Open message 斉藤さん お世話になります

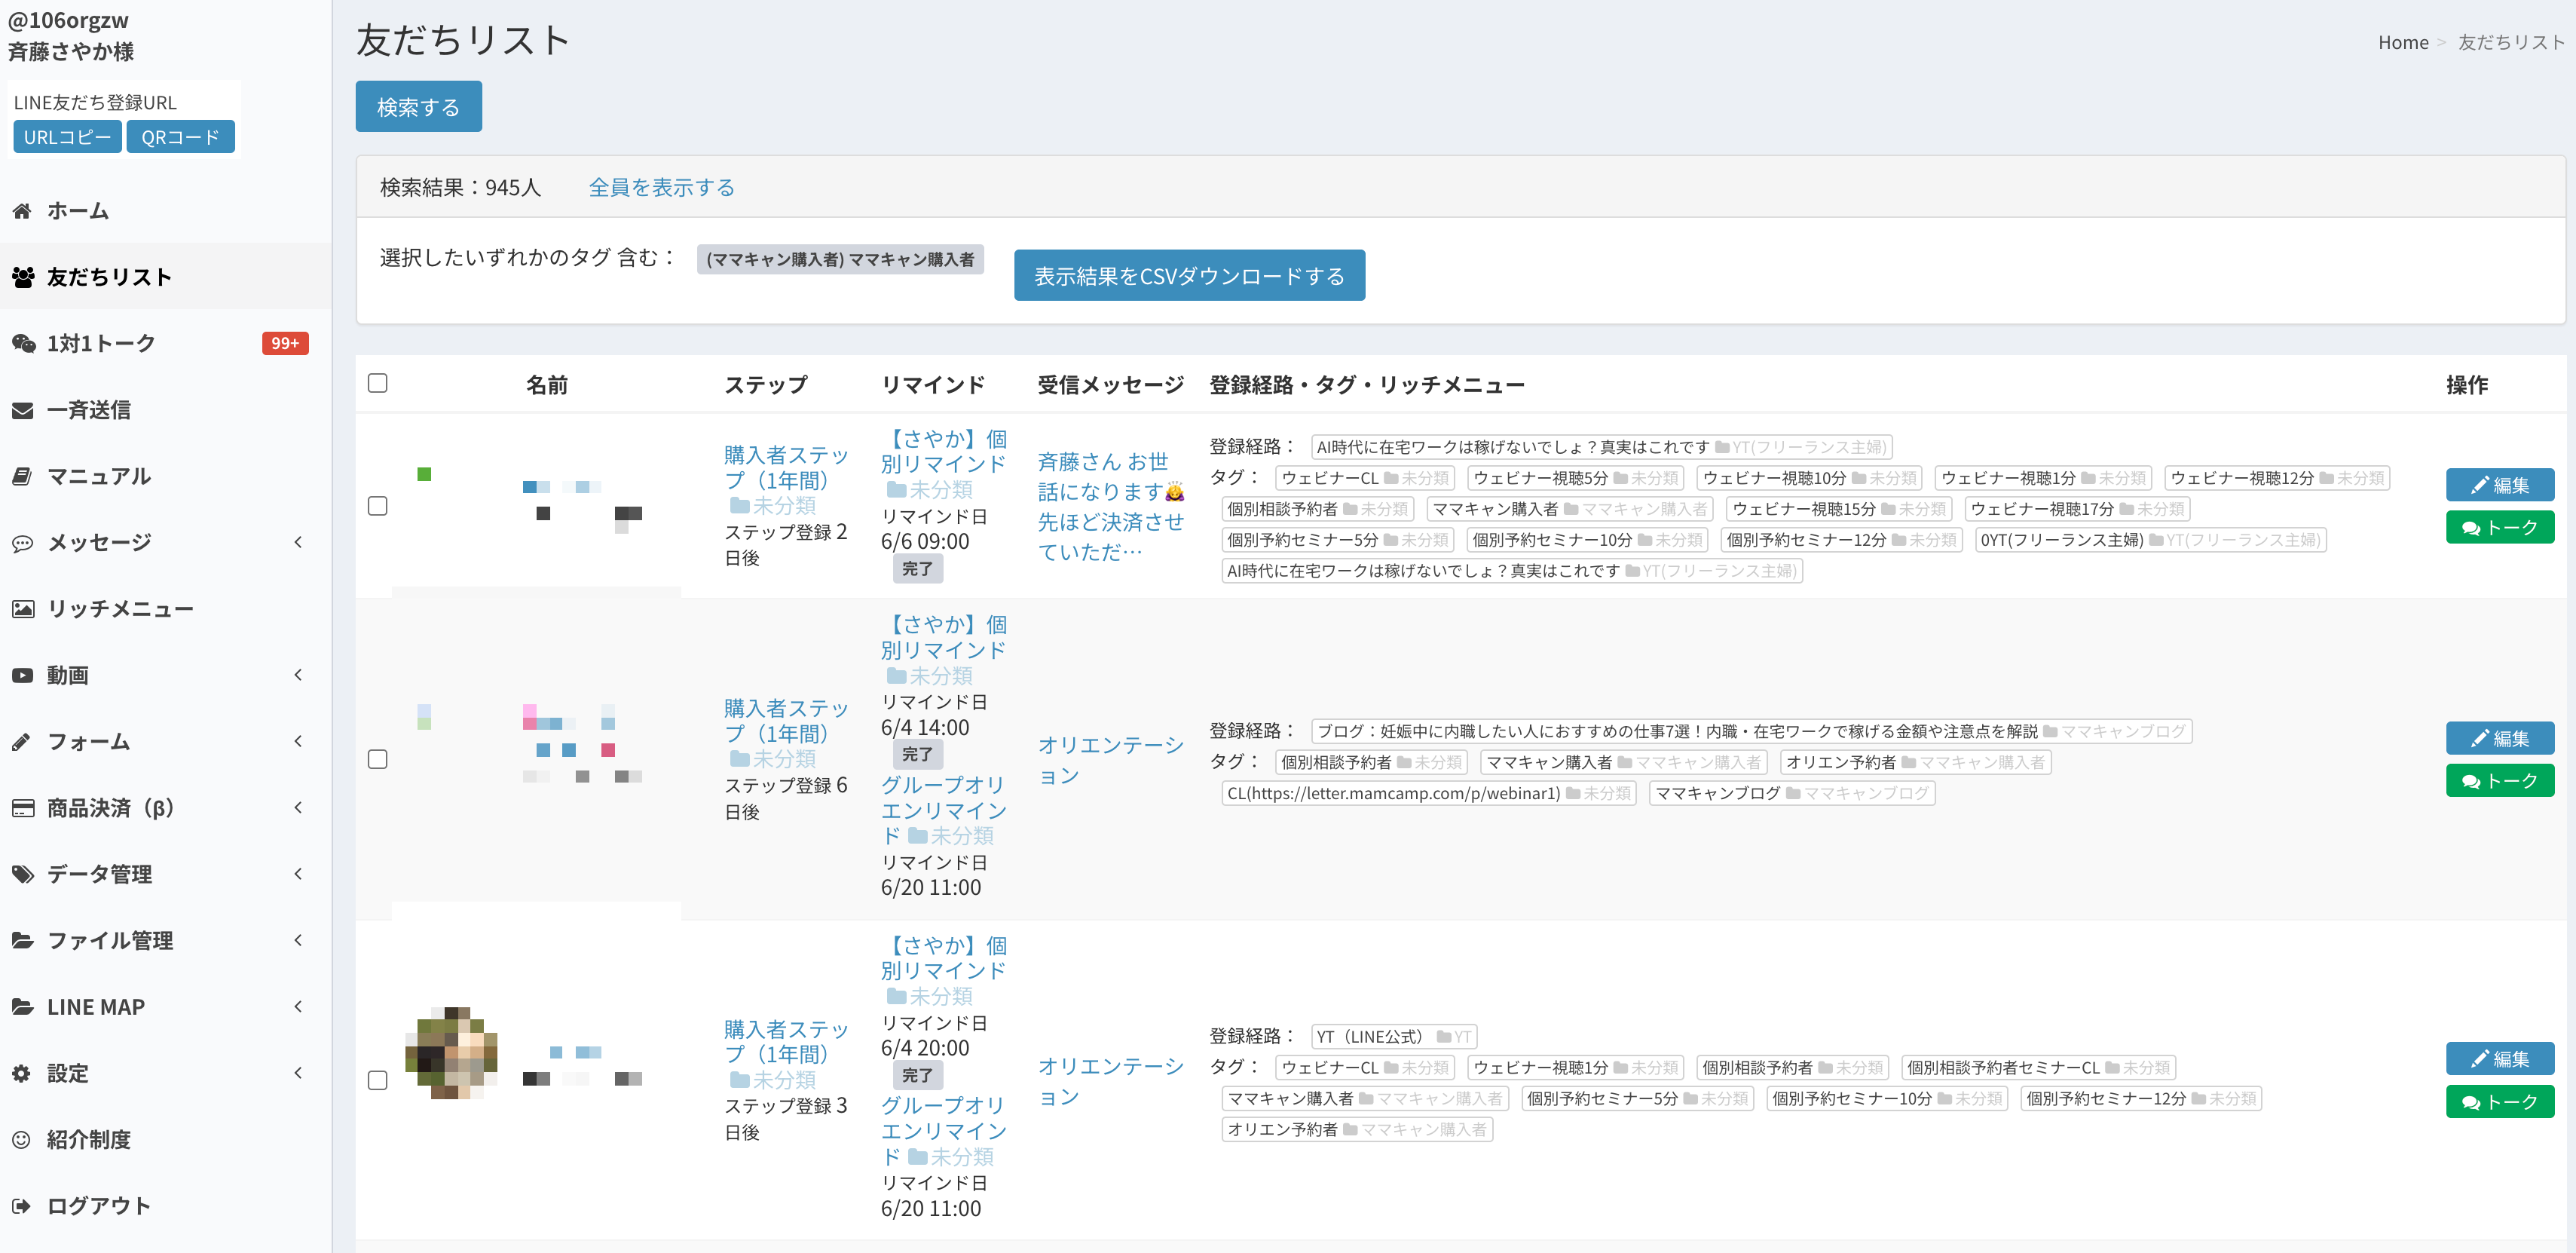tap(1110, 506)
